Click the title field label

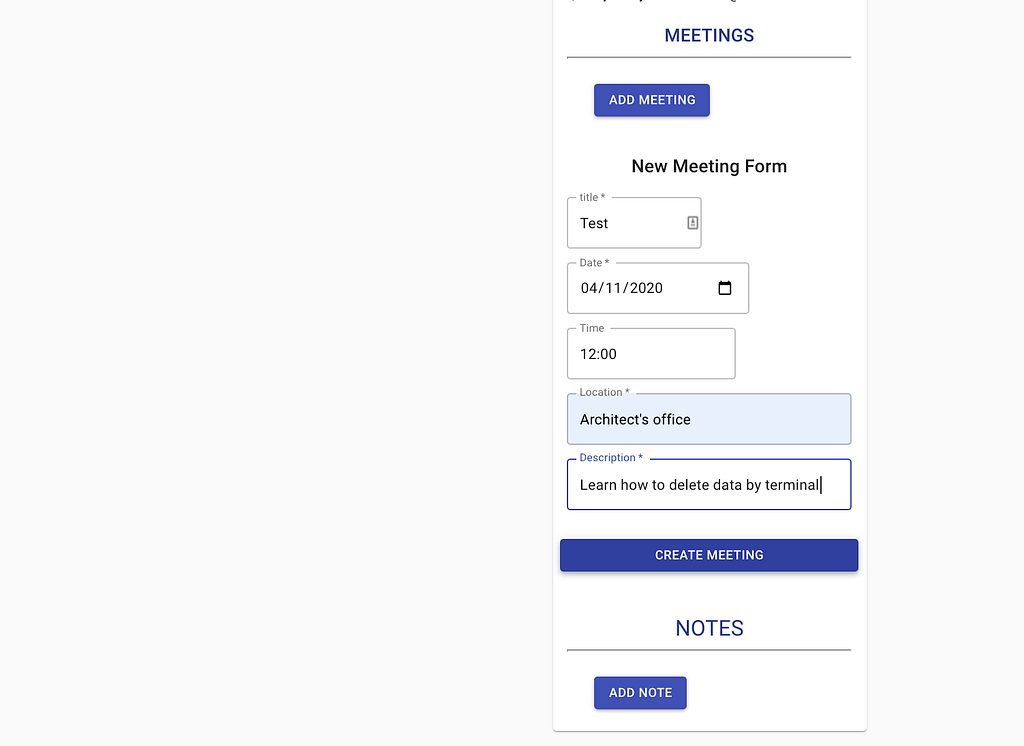592,197
